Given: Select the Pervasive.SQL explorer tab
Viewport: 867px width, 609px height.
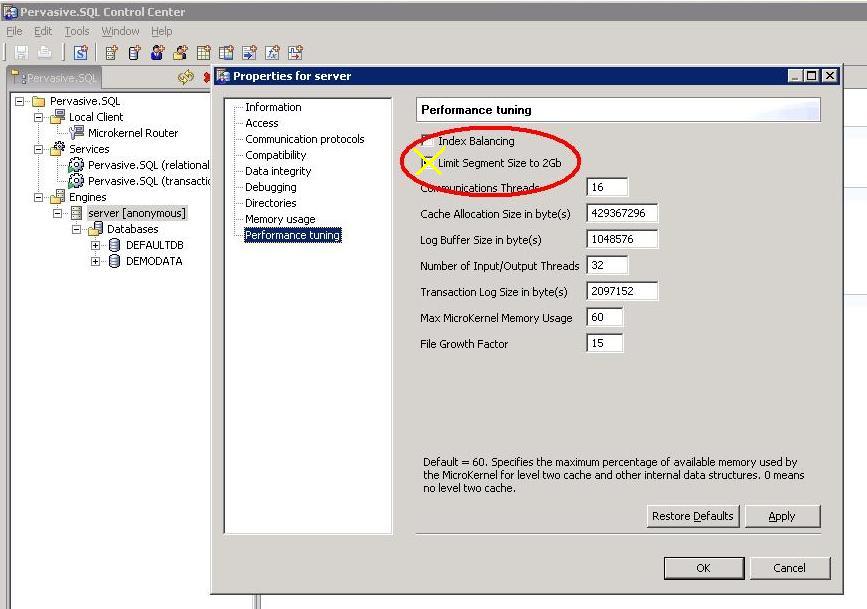Looking at the screenshot, I should point(54,78).
